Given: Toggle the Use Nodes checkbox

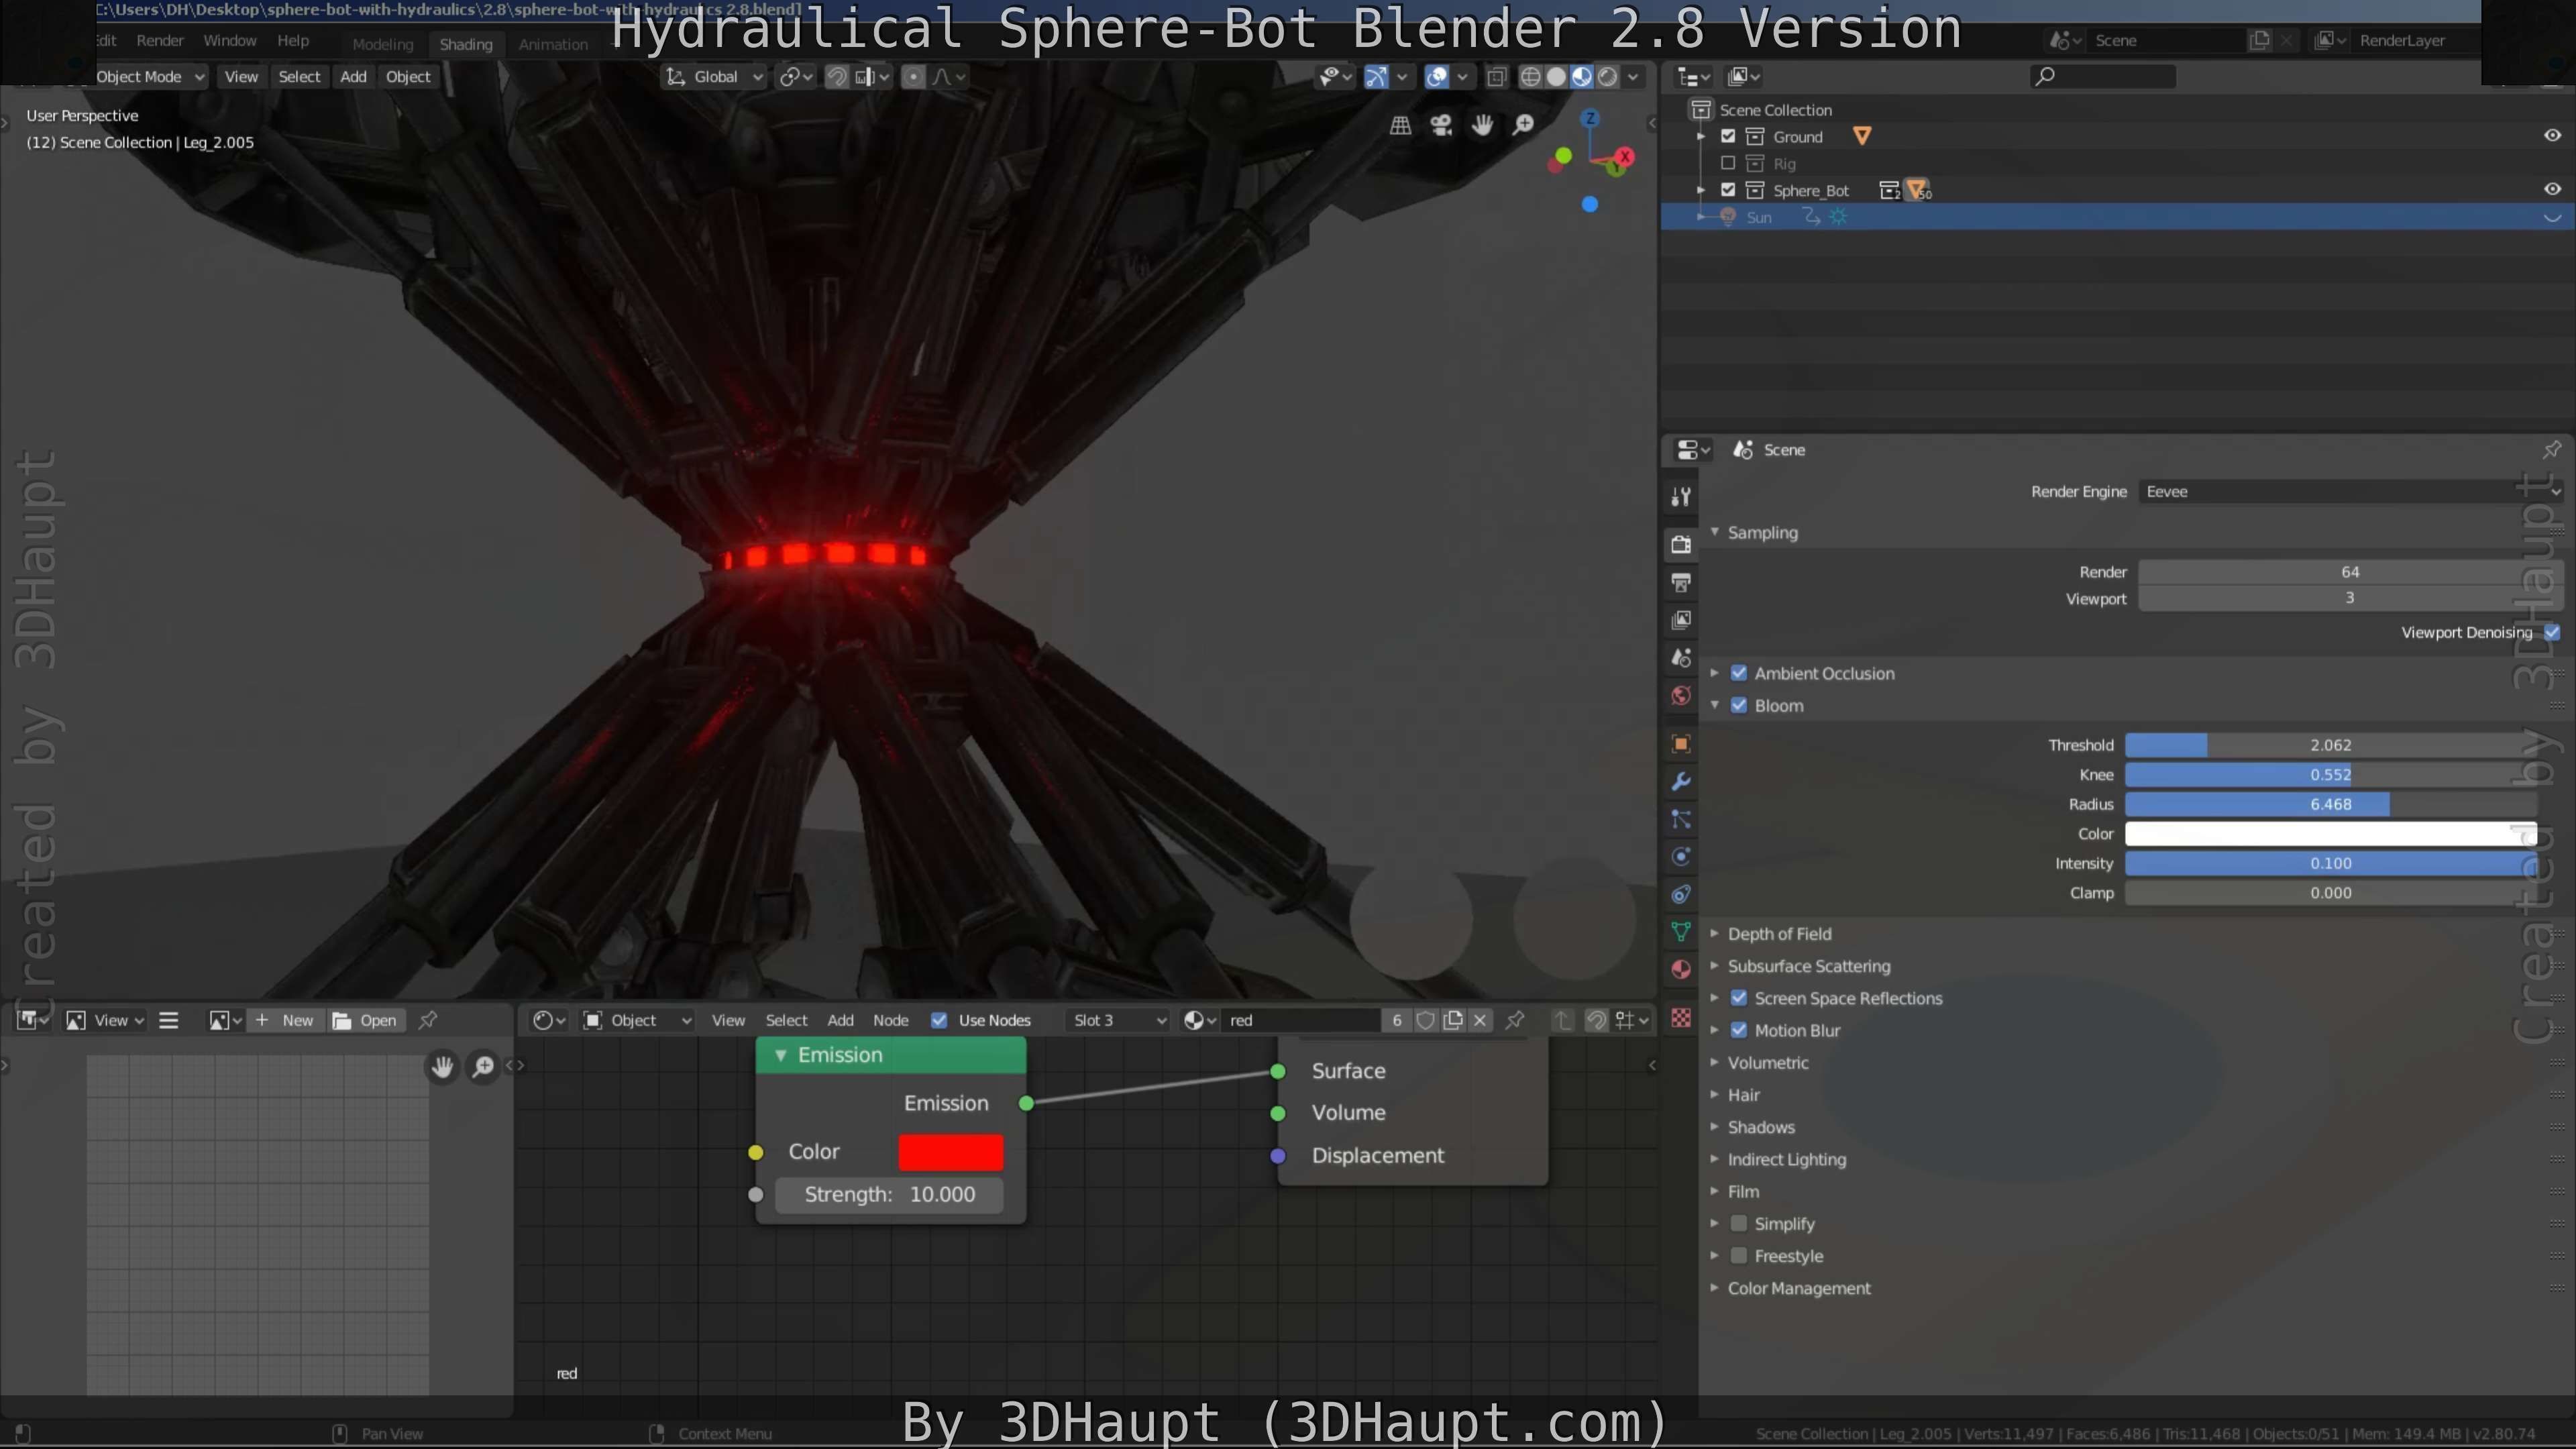Looking at the screenshot, I should (x=939, y=1020).
